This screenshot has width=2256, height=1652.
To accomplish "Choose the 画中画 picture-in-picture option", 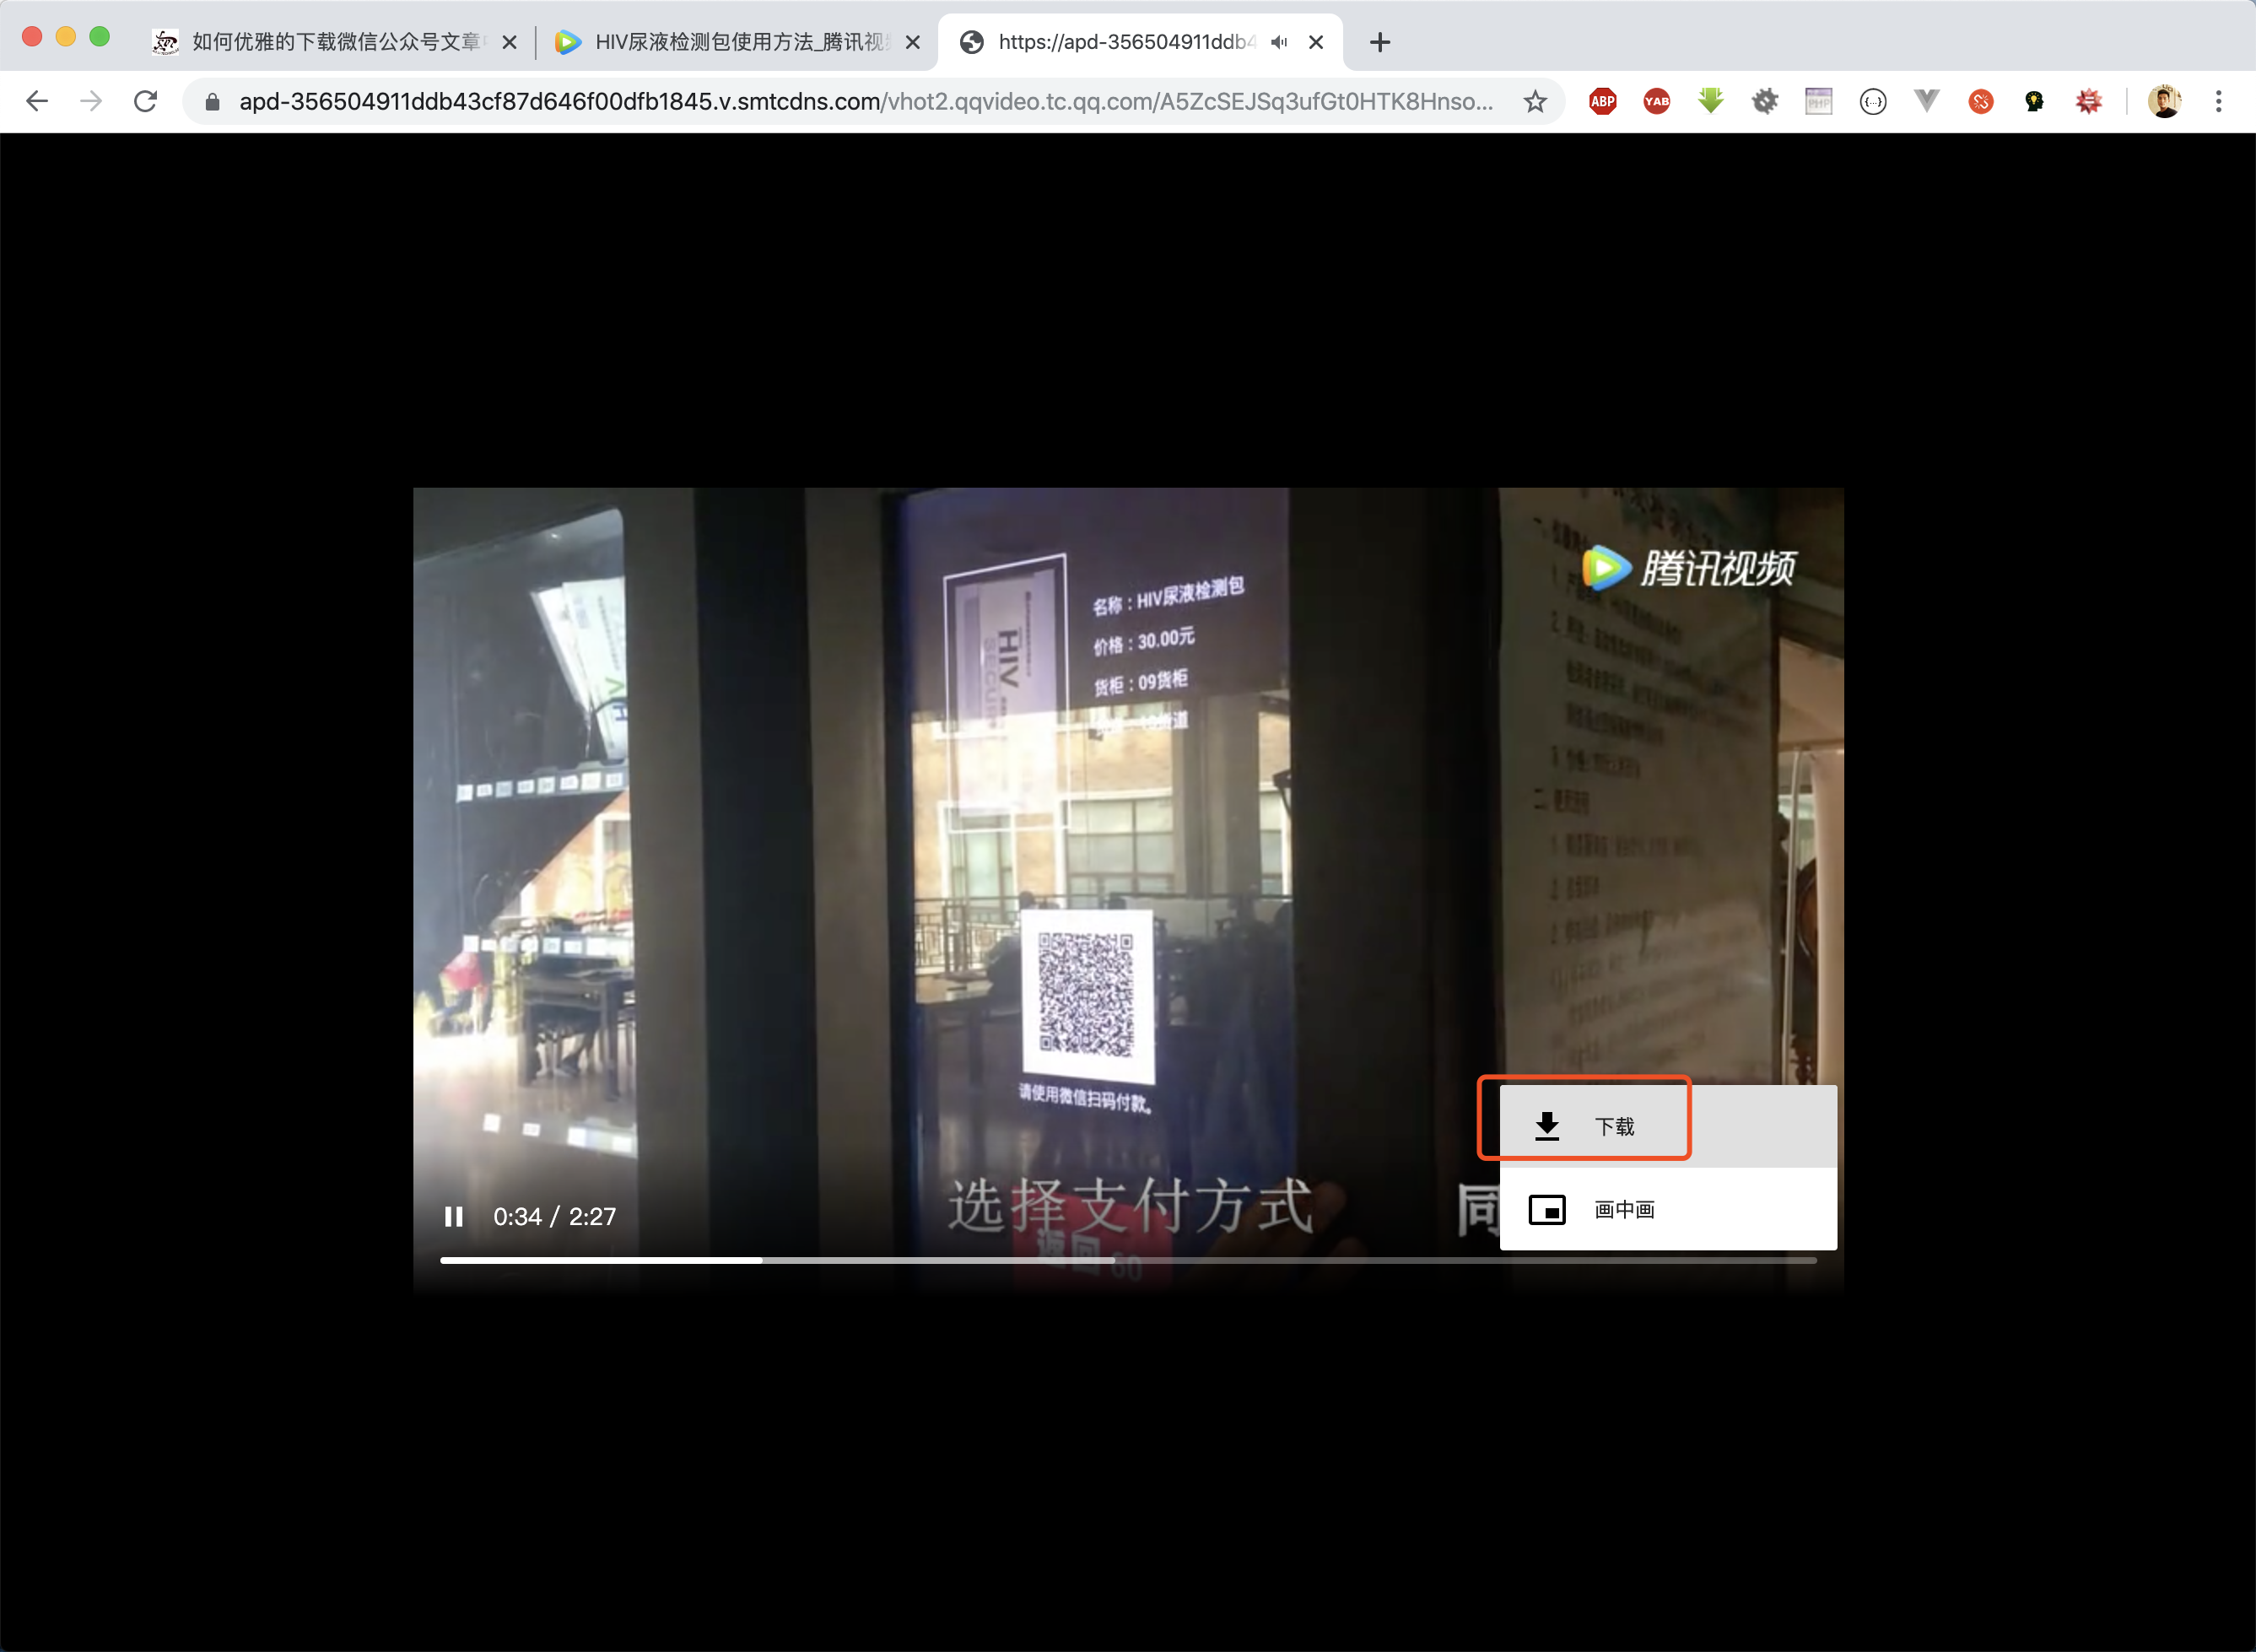I will 1668,1209.
